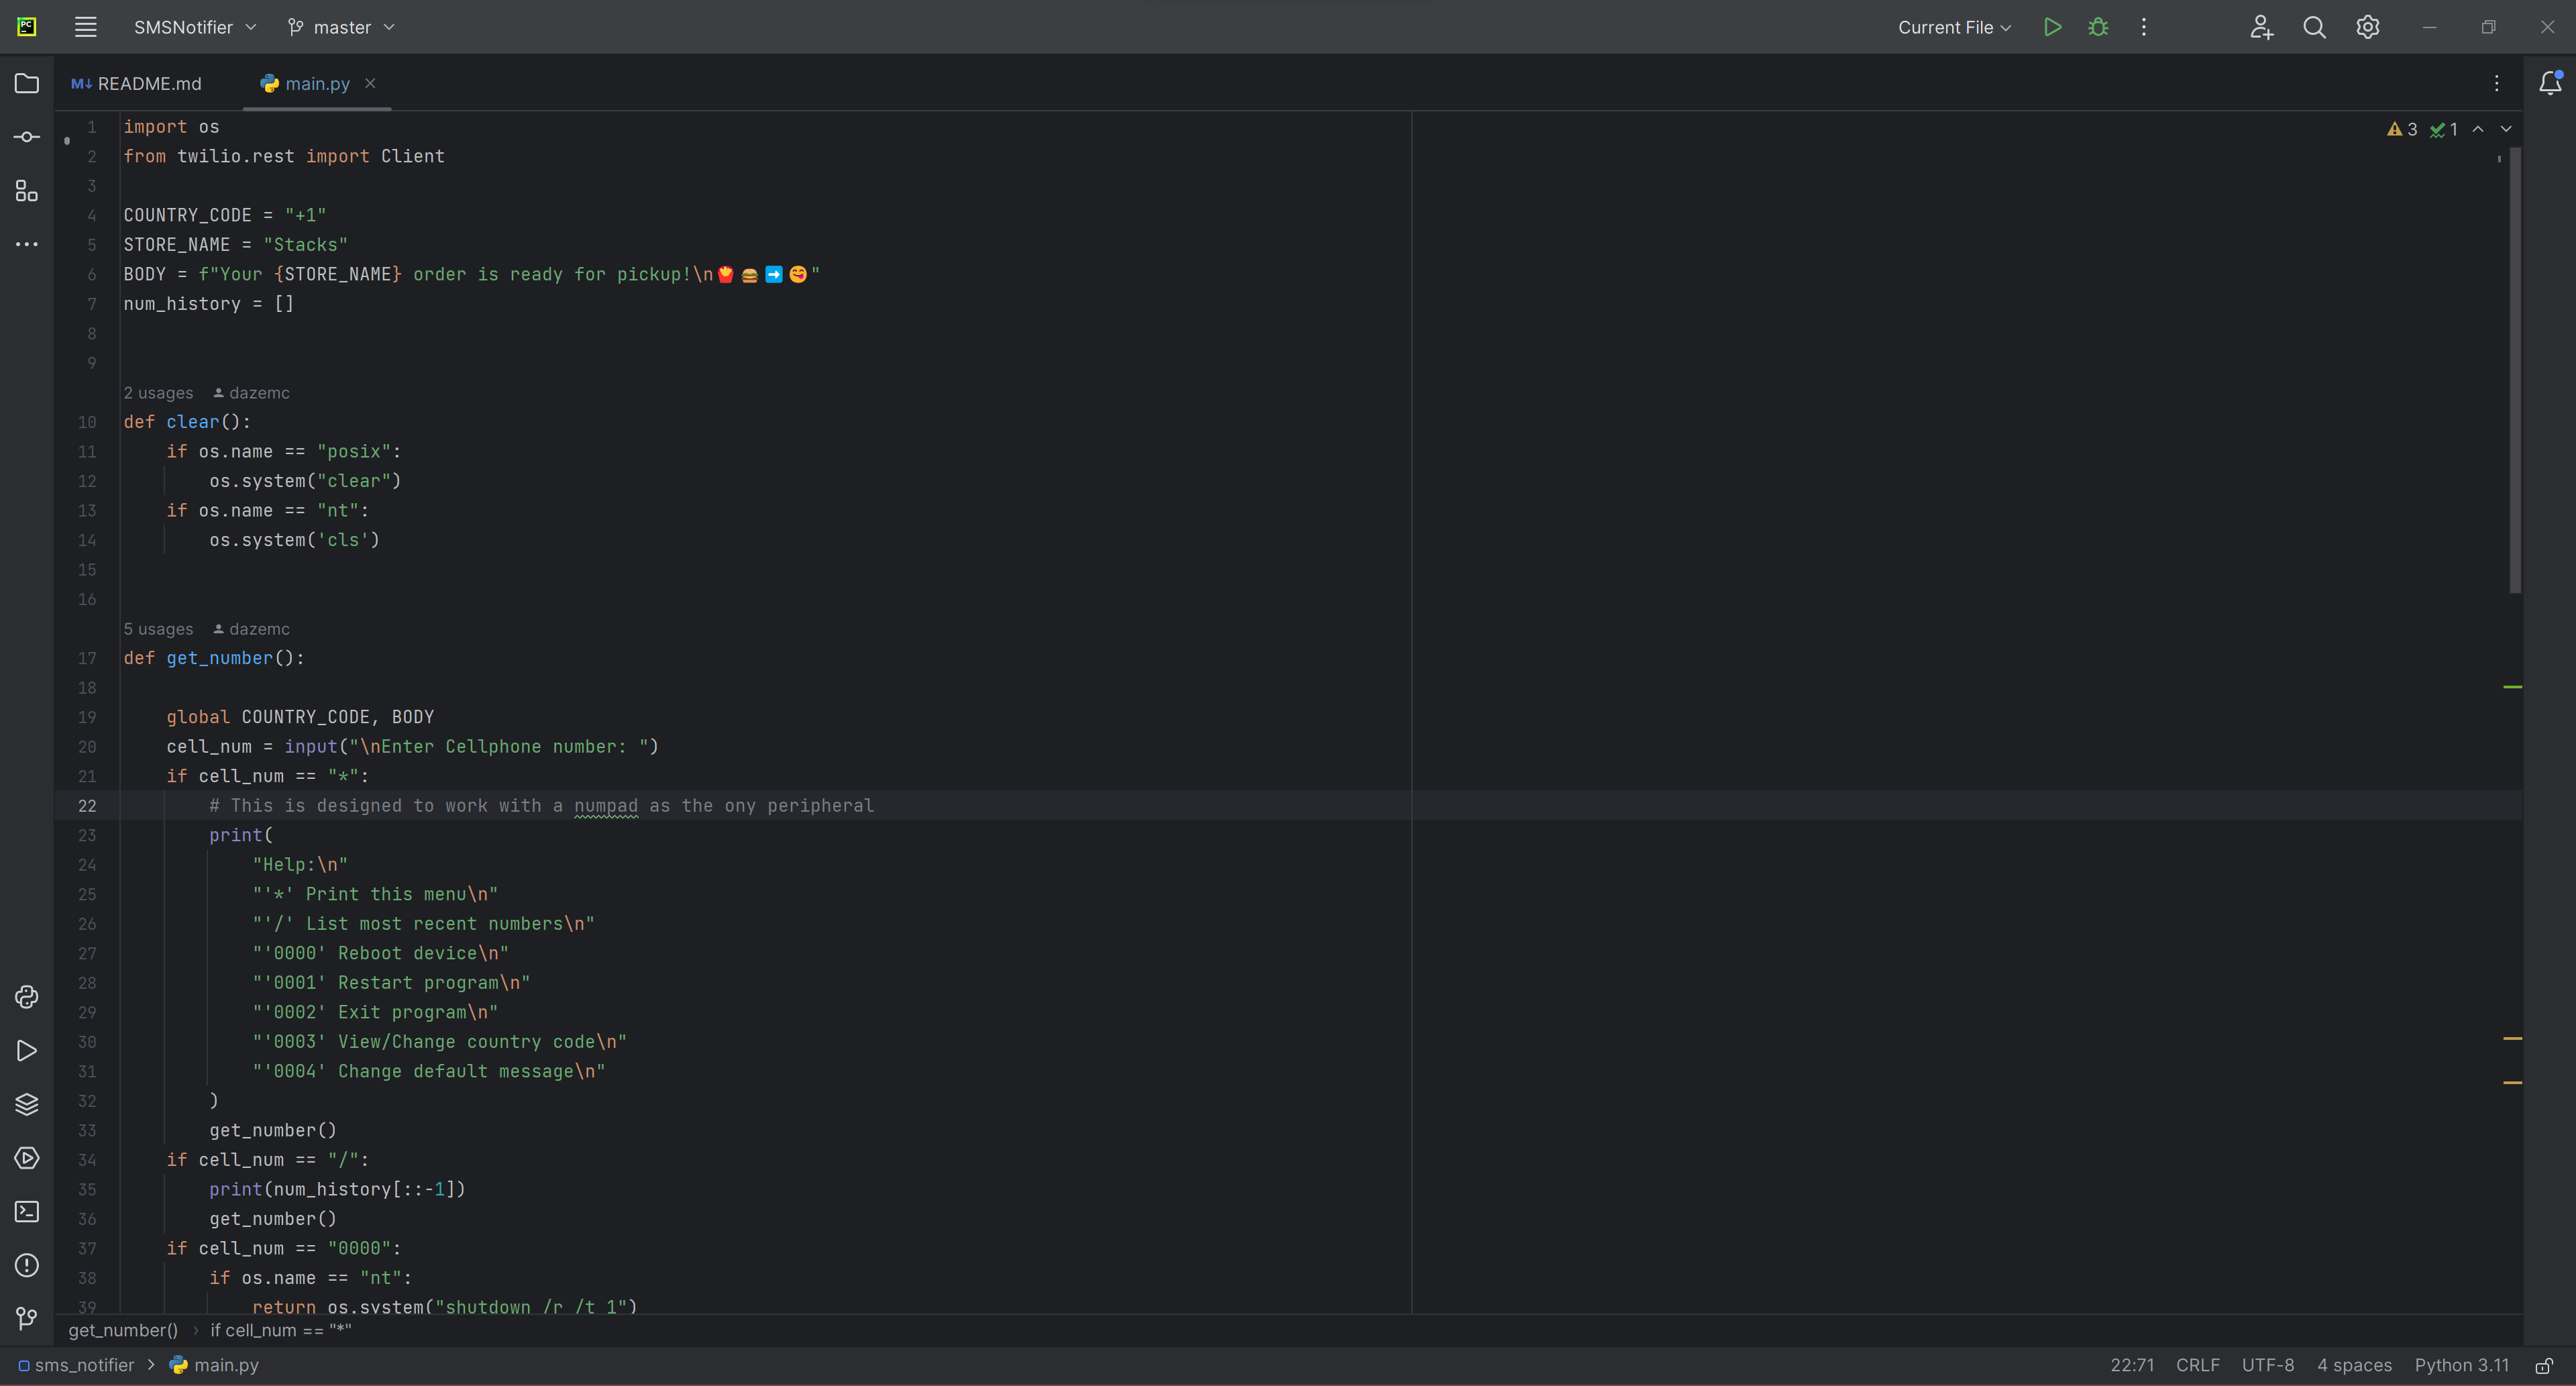Click 'Client' in the twilio import line
This screenshot has height=1386, width=2576.
(x=412, y=156)
